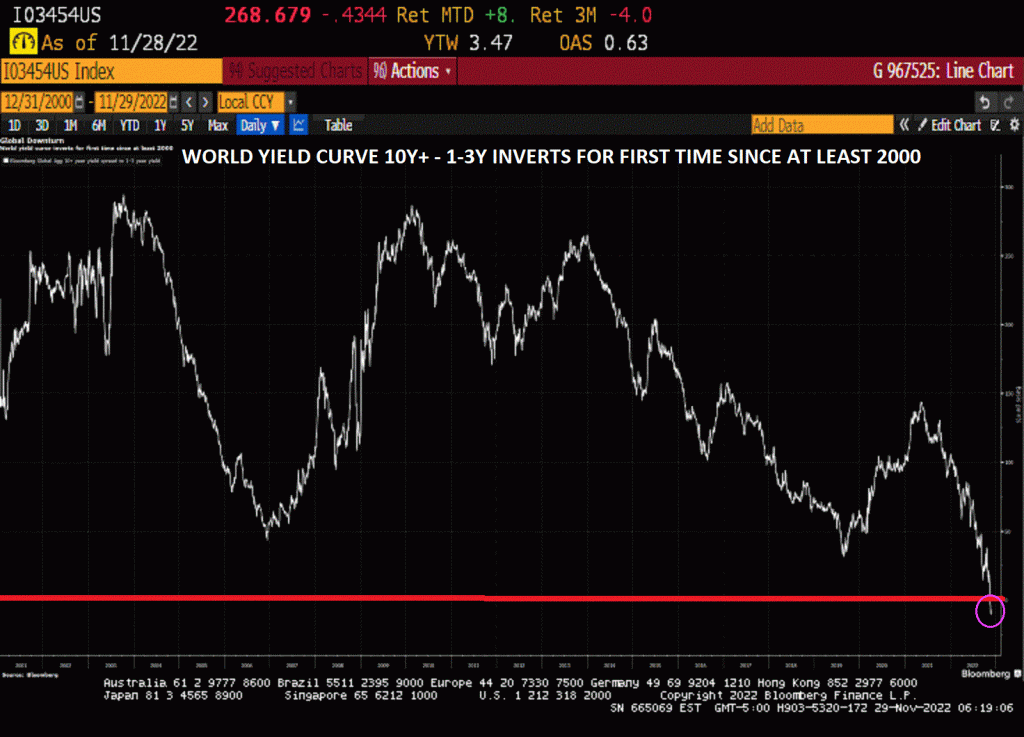Expand the Actions menu

(x=413, y=71)
